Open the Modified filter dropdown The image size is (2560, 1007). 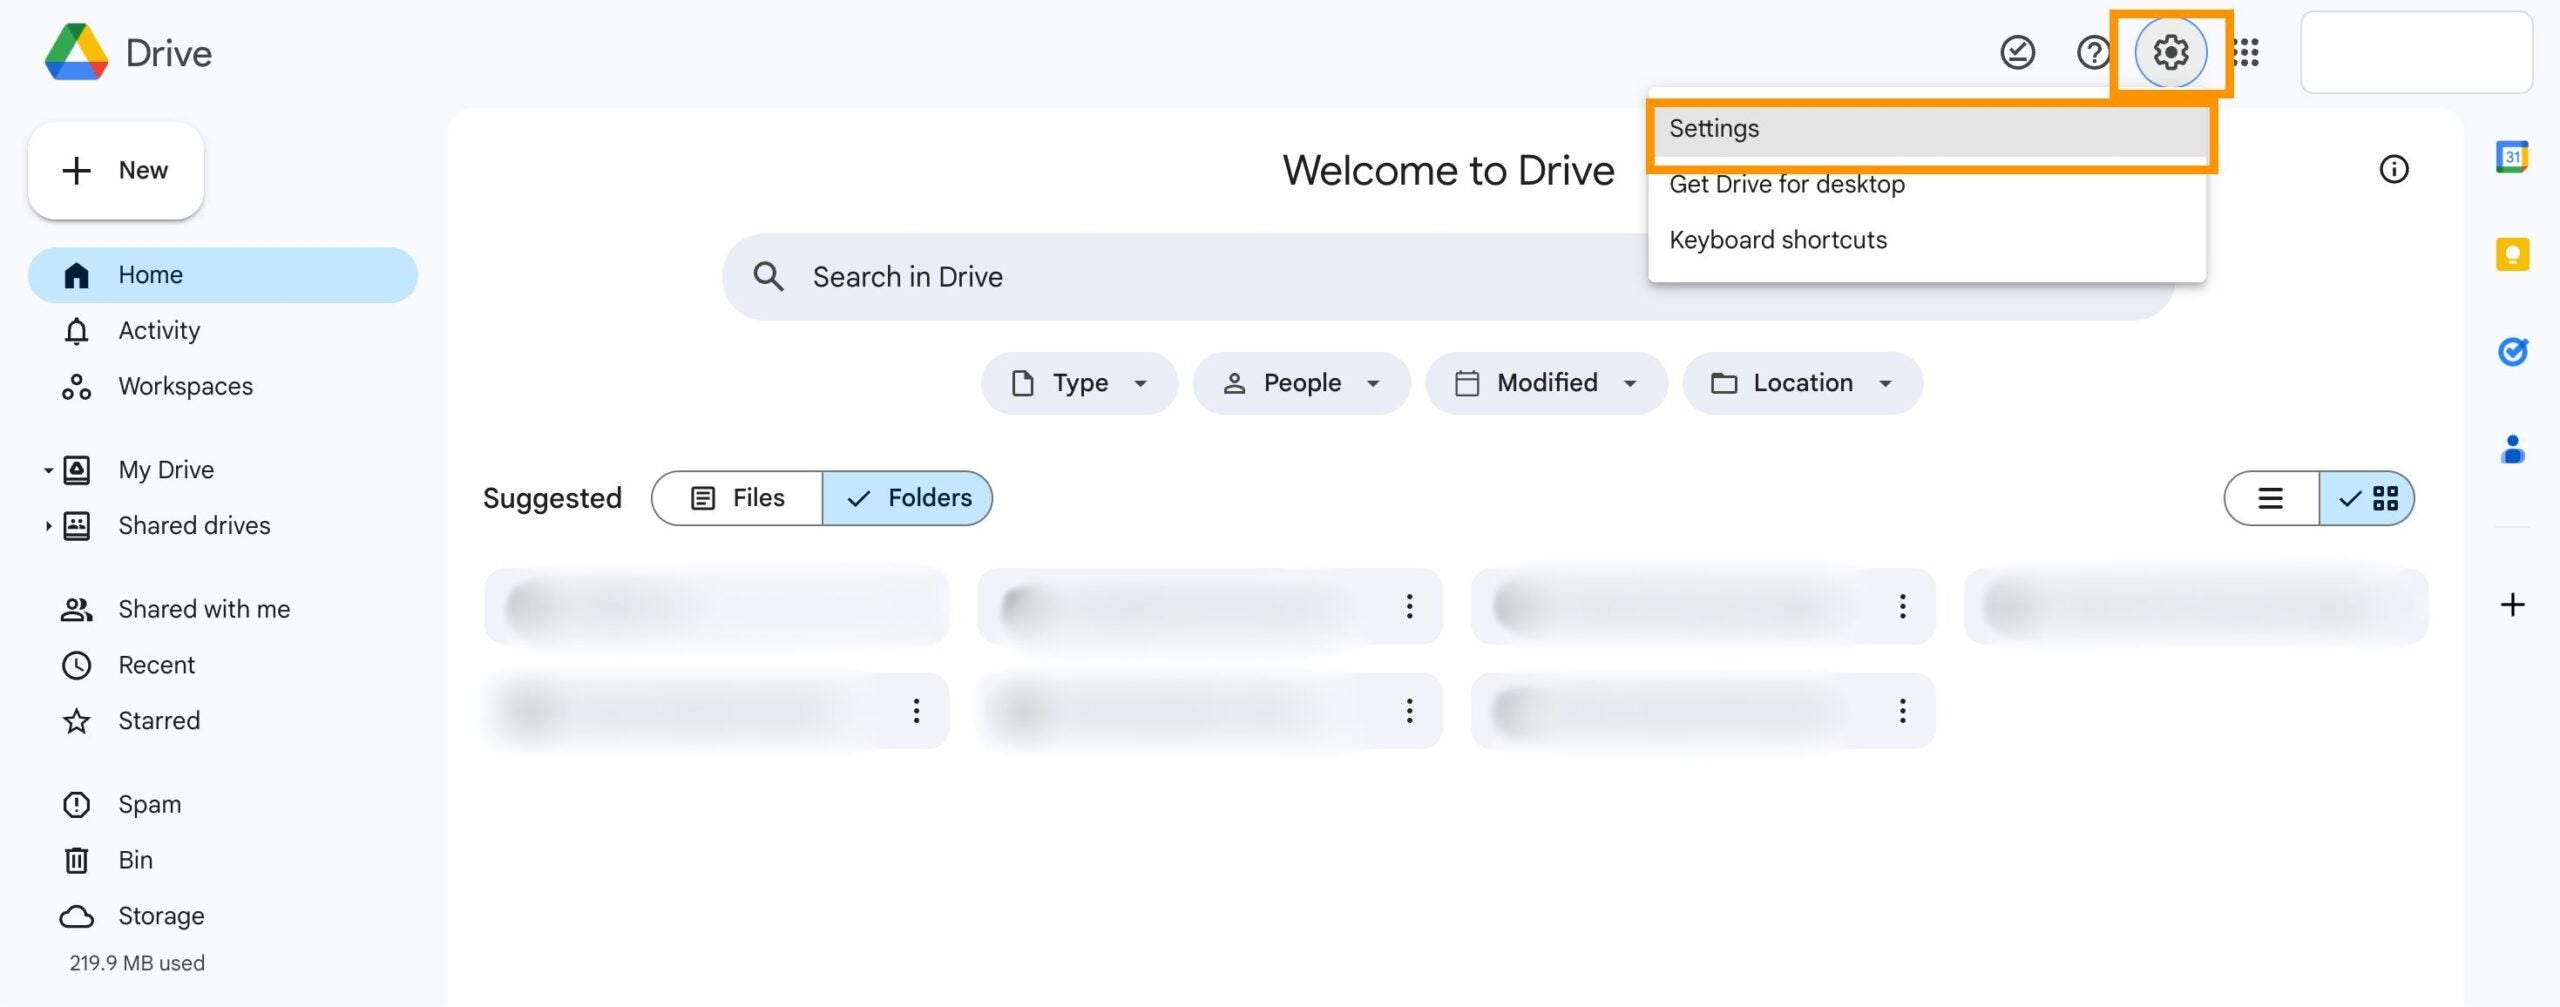[x=1546, y=383]
